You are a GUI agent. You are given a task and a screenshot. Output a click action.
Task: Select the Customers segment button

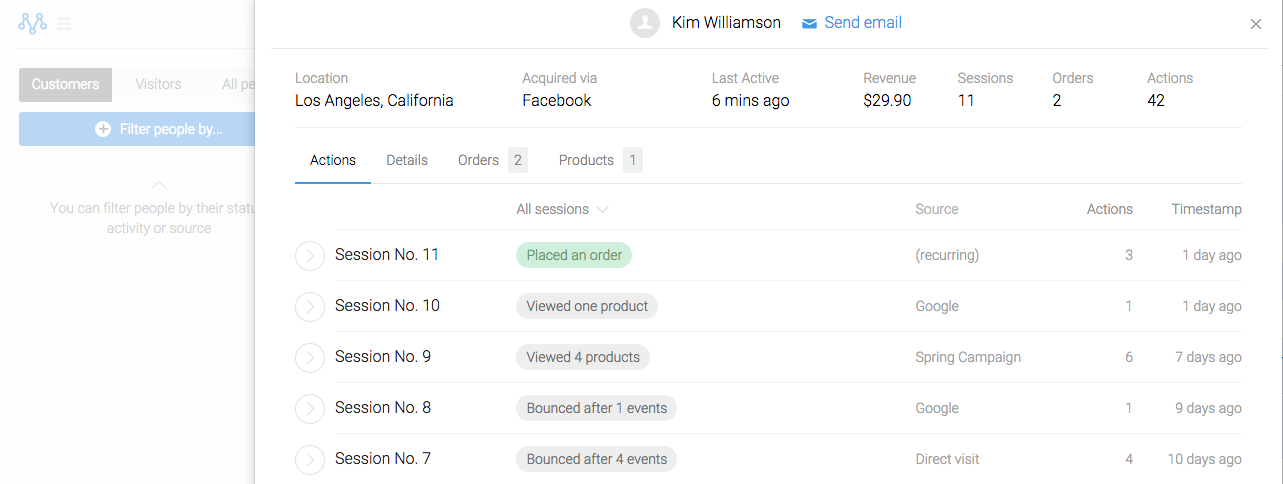[65, 84]
